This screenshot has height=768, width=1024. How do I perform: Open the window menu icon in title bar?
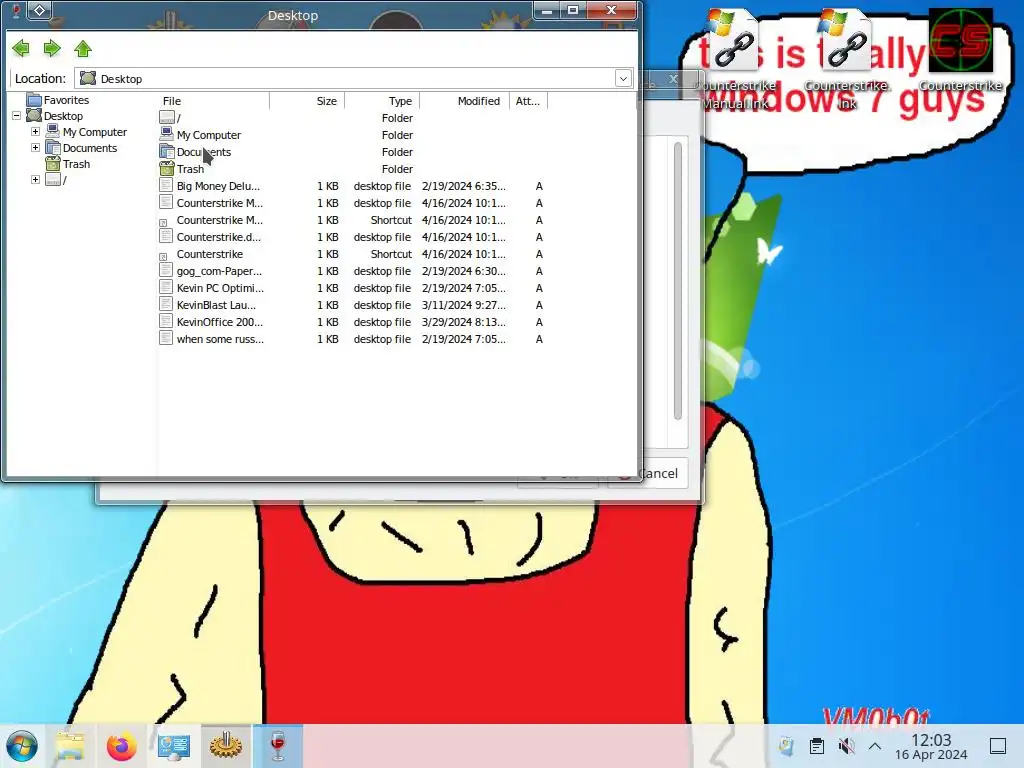click(x=40, y=10)
